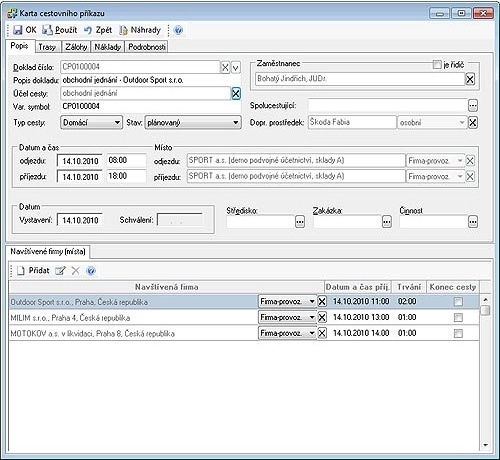Open help via the blue question icon
The width and height of the screenshot is (500, 460).
pos(179,30)
